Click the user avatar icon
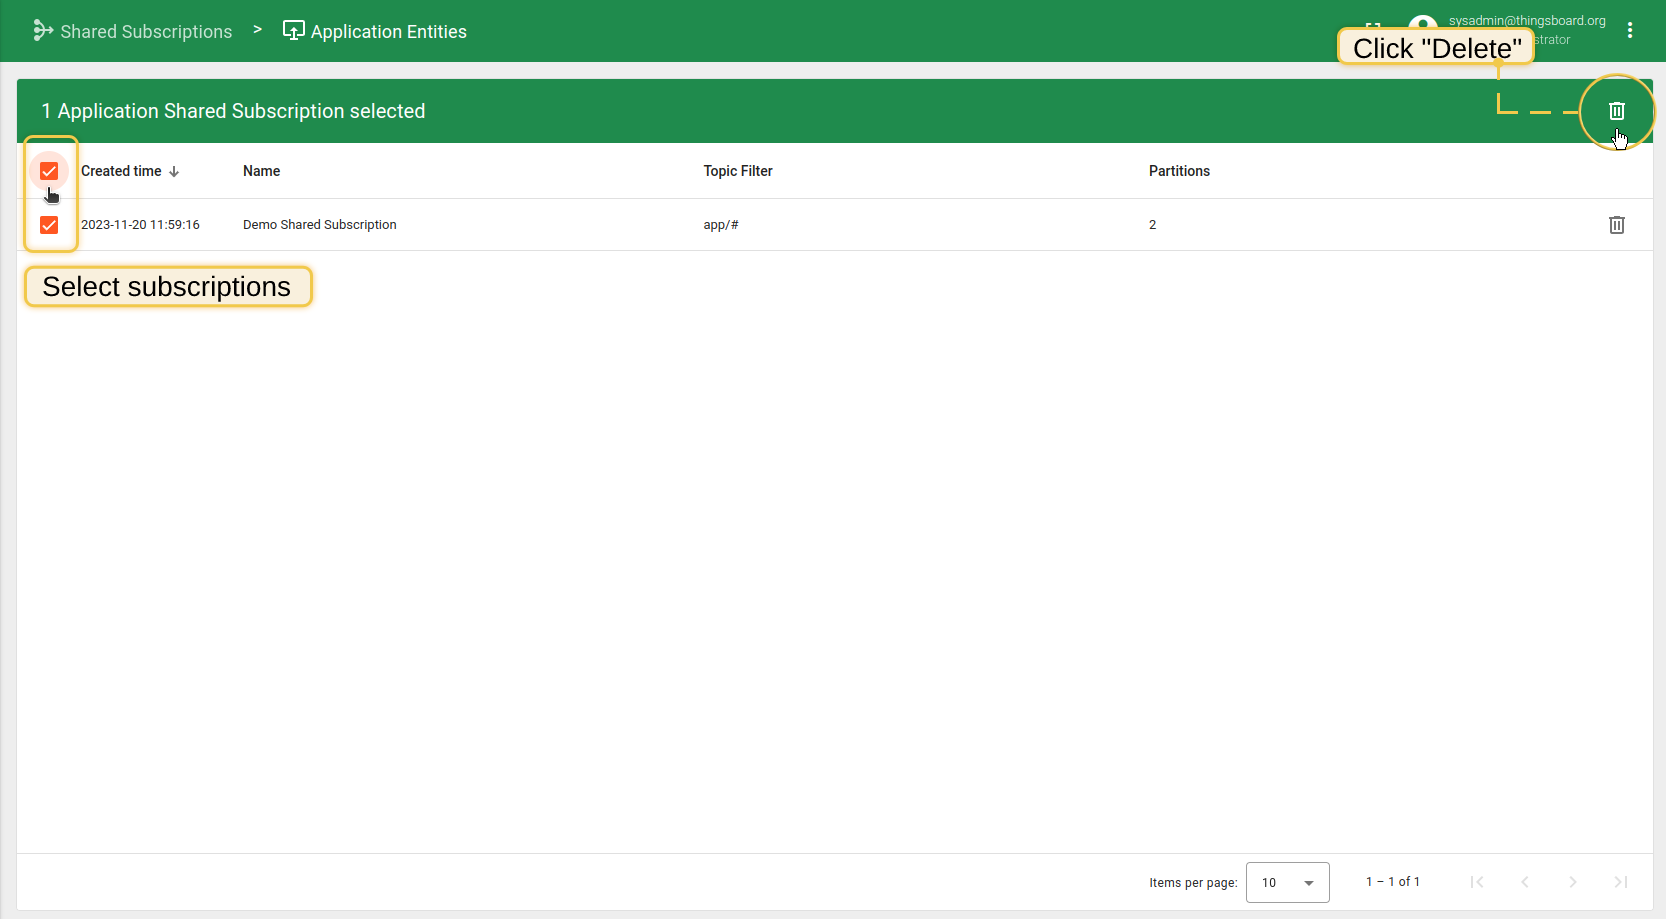Image resolution: width=1666 pixels, height=919 pixels. coord(1422,22)
